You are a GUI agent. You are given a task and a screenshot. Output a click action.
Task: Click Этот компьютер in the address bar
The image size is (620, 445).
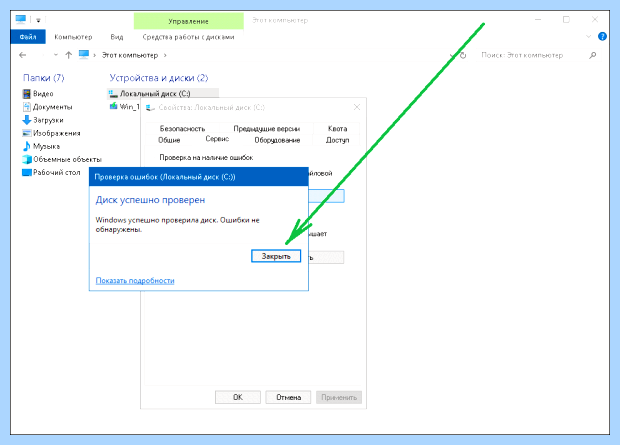pos(130,55)
